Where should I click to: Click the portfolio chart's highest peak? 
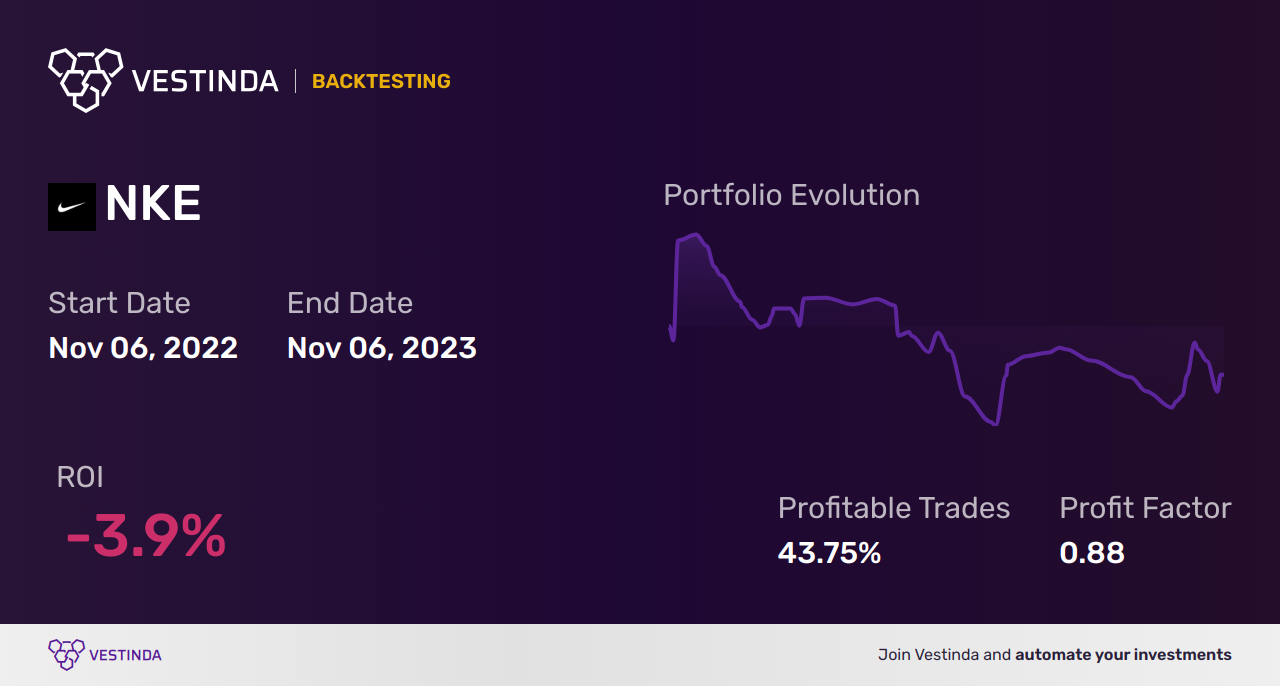point(695,235)
